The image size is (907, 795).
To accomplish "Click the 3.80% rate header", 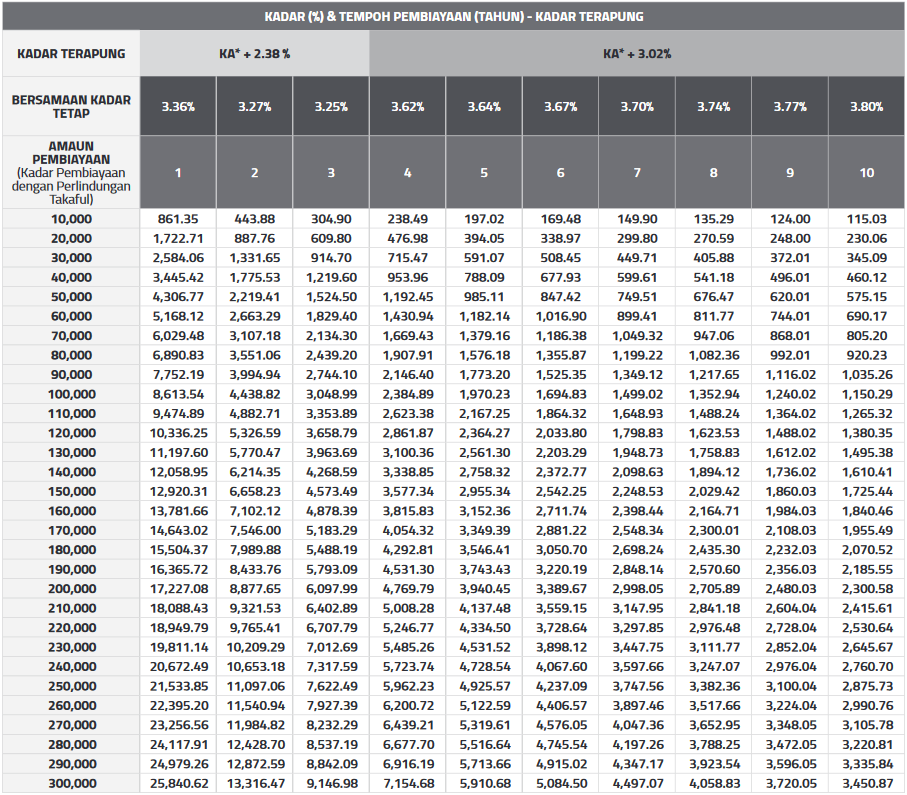I will coord(866,104).
